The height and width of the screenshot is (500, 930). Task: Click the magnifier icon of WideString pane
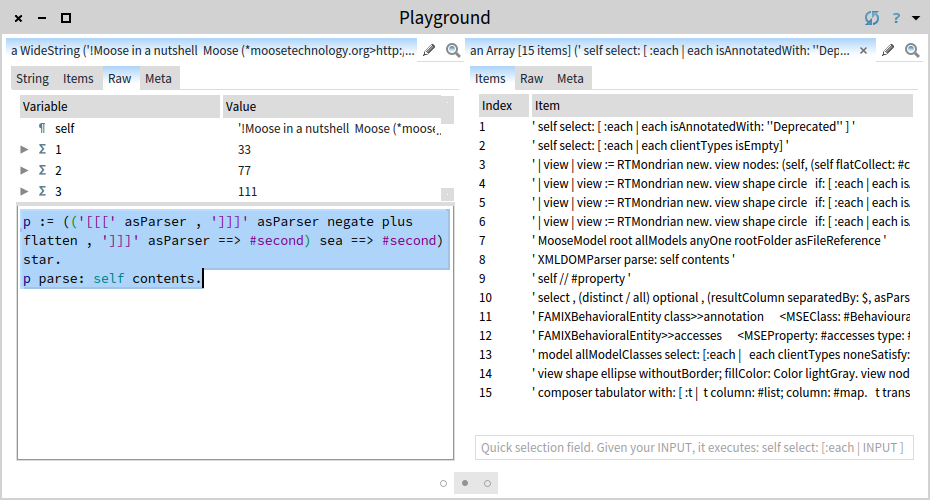(x=453, y=50)
